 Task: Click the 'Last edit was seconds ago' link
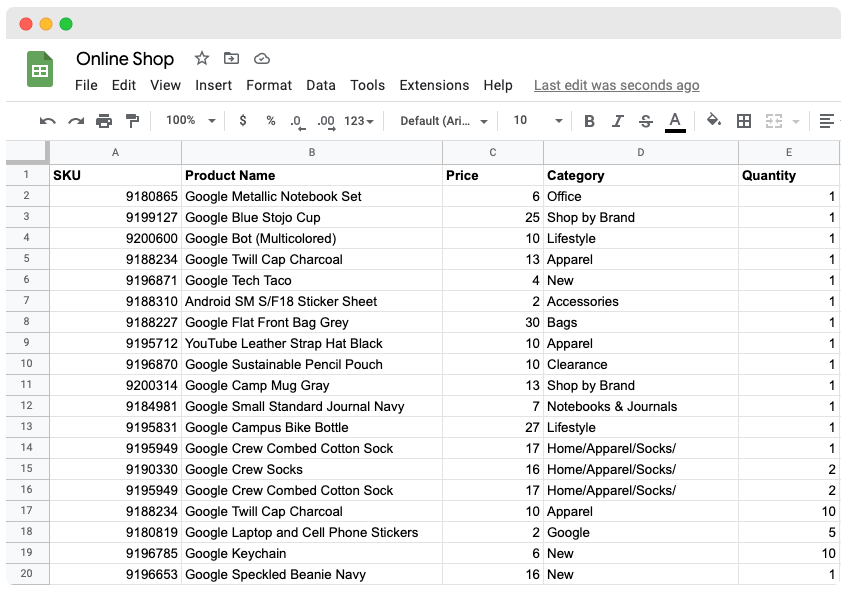(616, 85)
